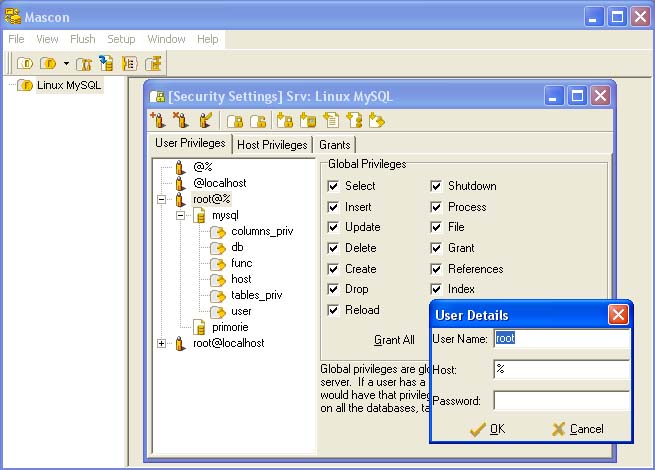Click into the Password input field
The width and height of the screenshot is (655, 470).
(x=561, y=401)
